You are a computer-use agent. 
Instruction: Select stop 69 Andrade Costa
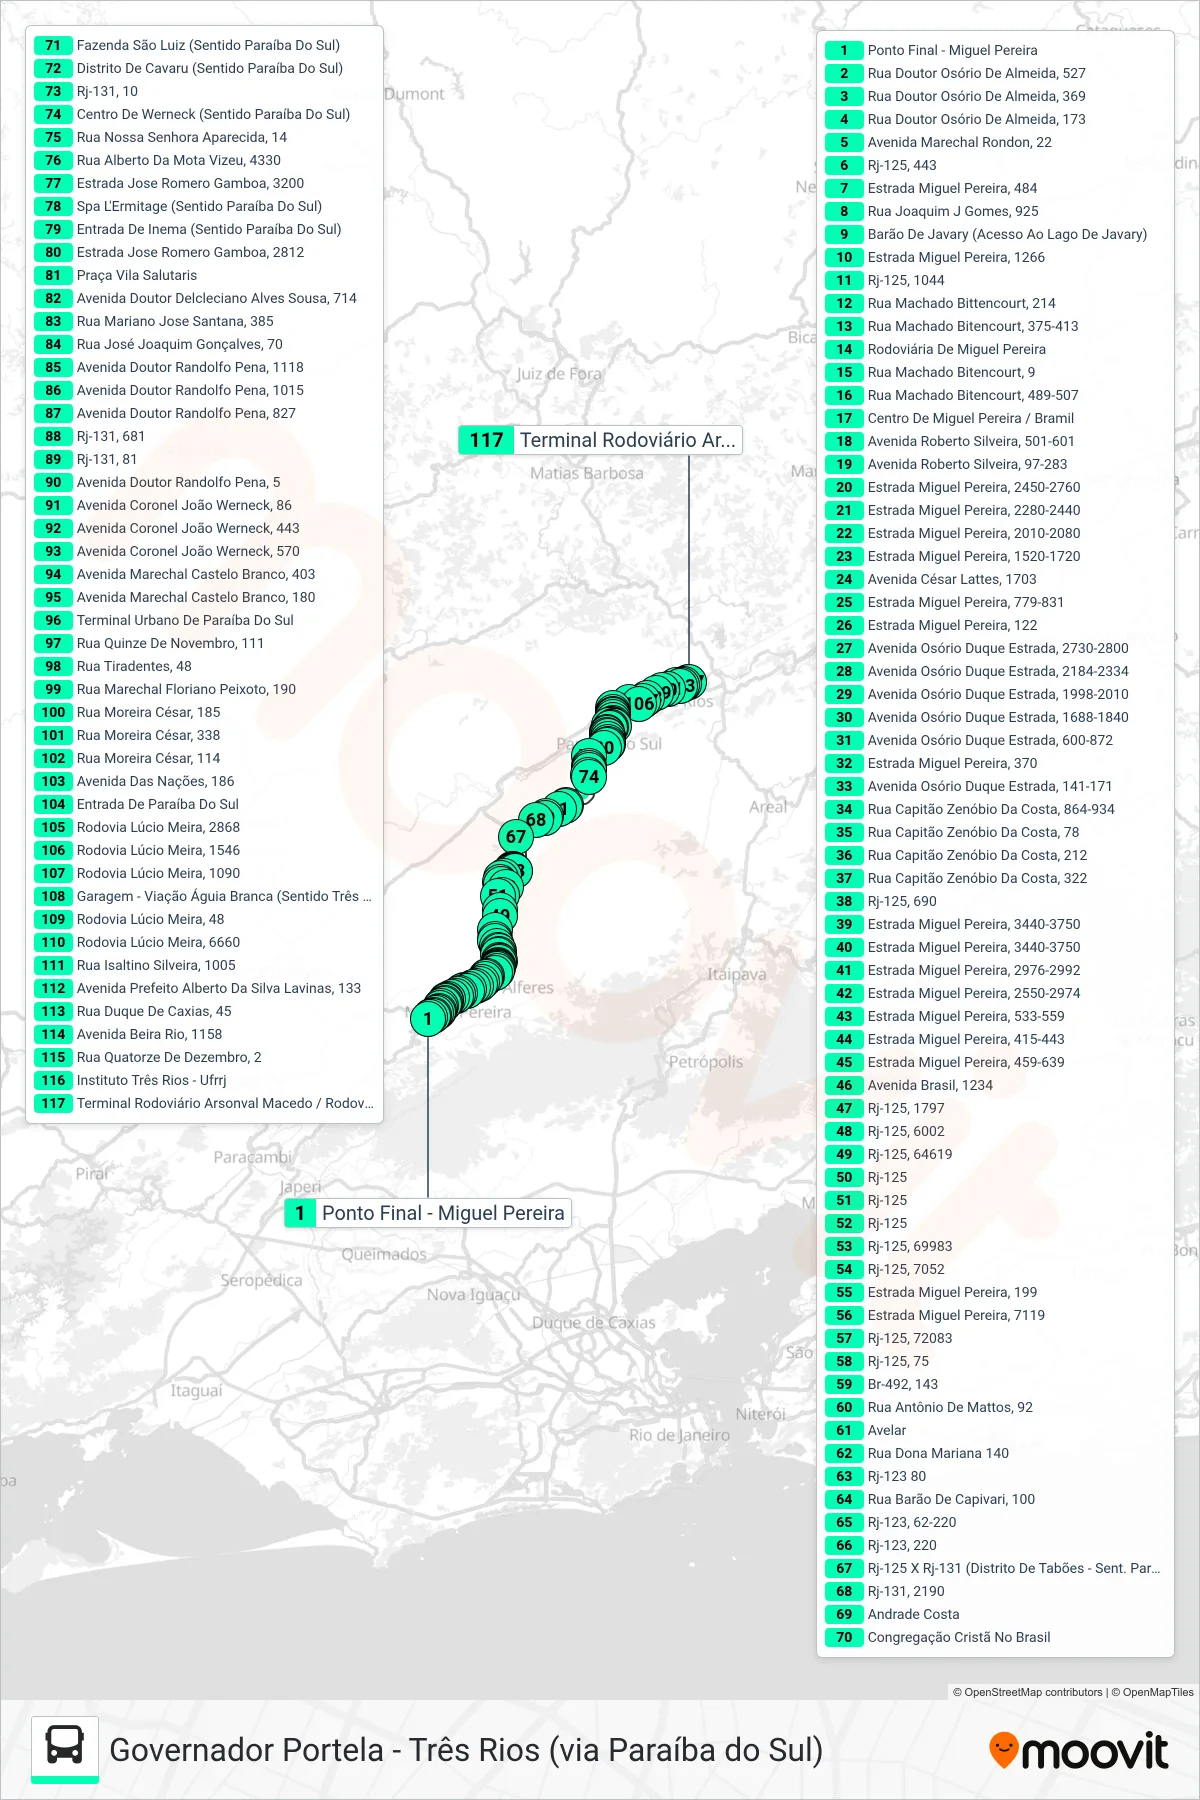[x=995, y=1614]
